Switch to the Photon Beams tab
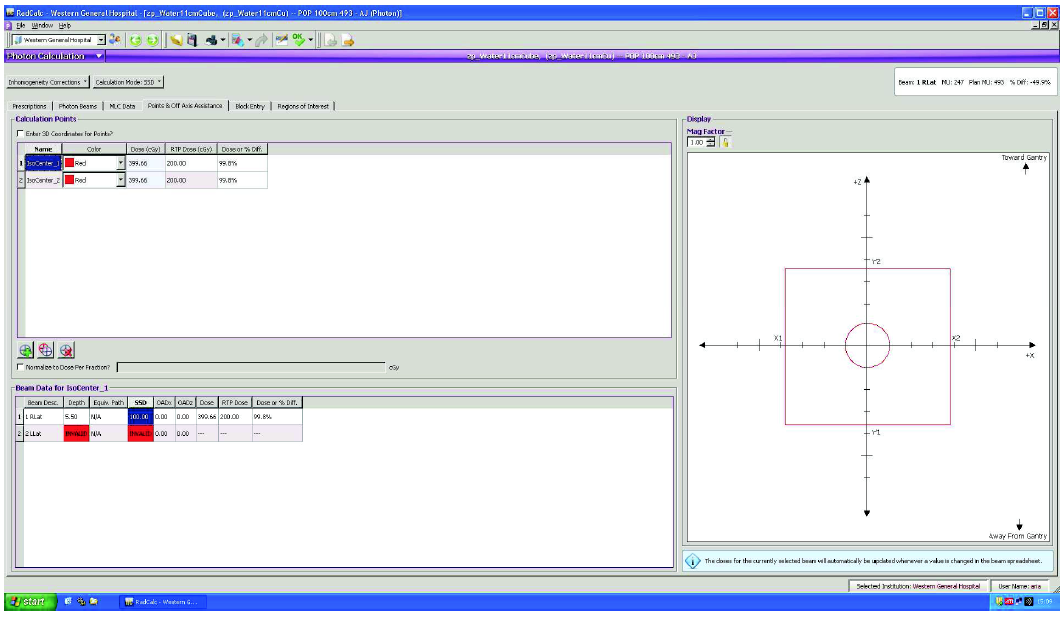Viewport: 1064px width, 617px height. (x=77, y=107)
